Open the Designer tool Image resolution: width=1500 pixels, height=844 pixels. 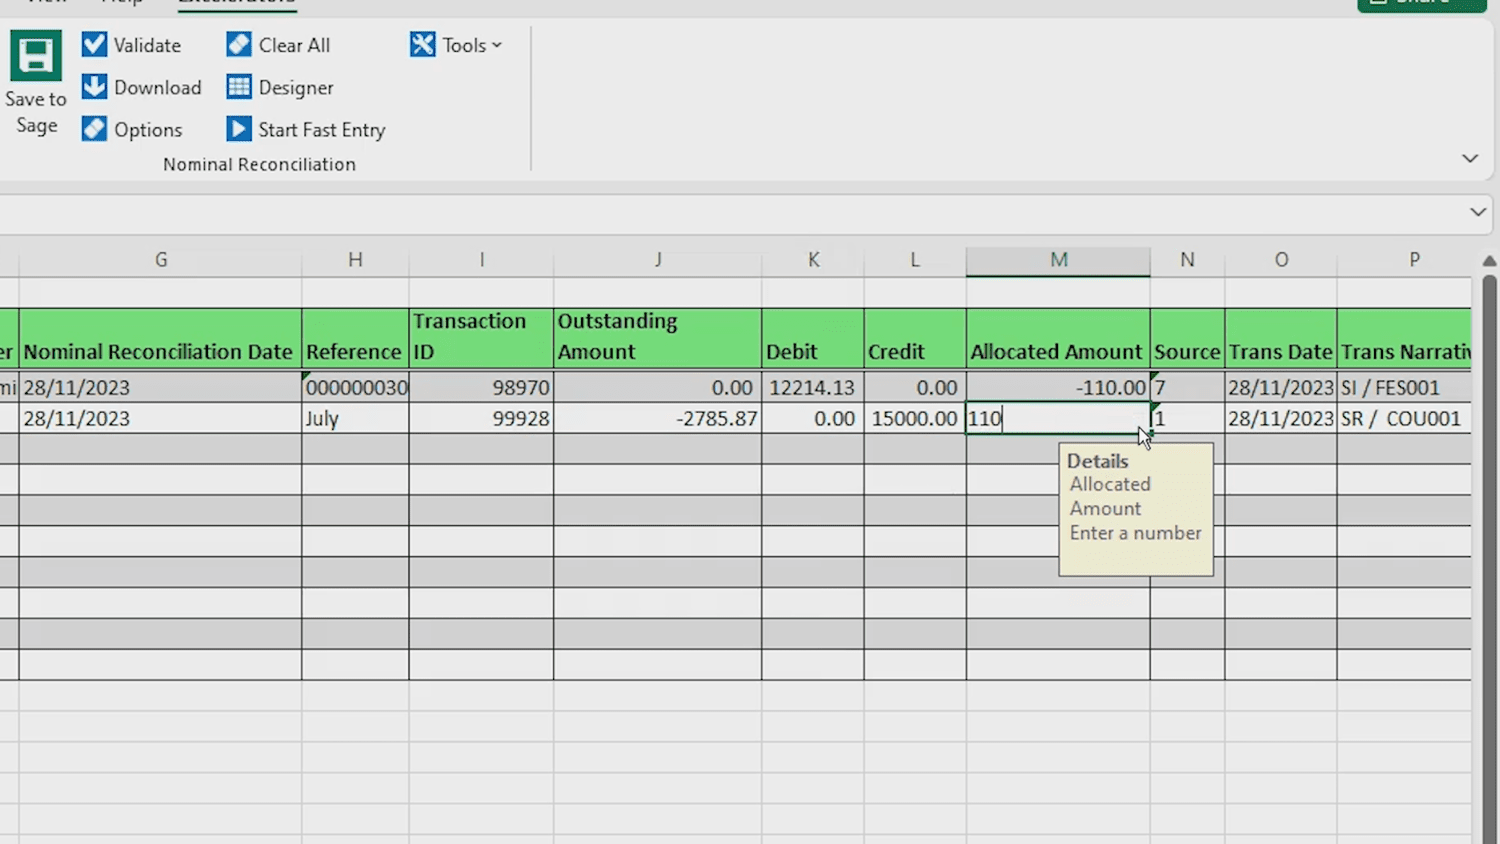point(280,87)
